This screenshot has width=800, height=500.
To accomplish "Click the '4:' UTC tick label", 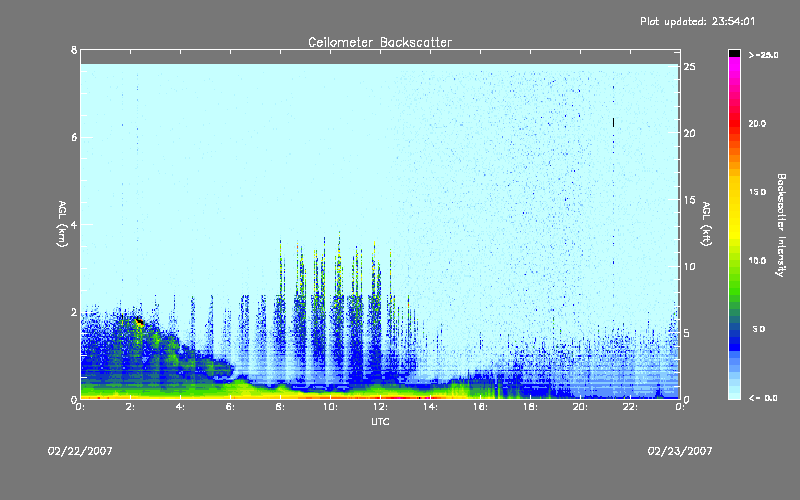I will click(181, 407).
